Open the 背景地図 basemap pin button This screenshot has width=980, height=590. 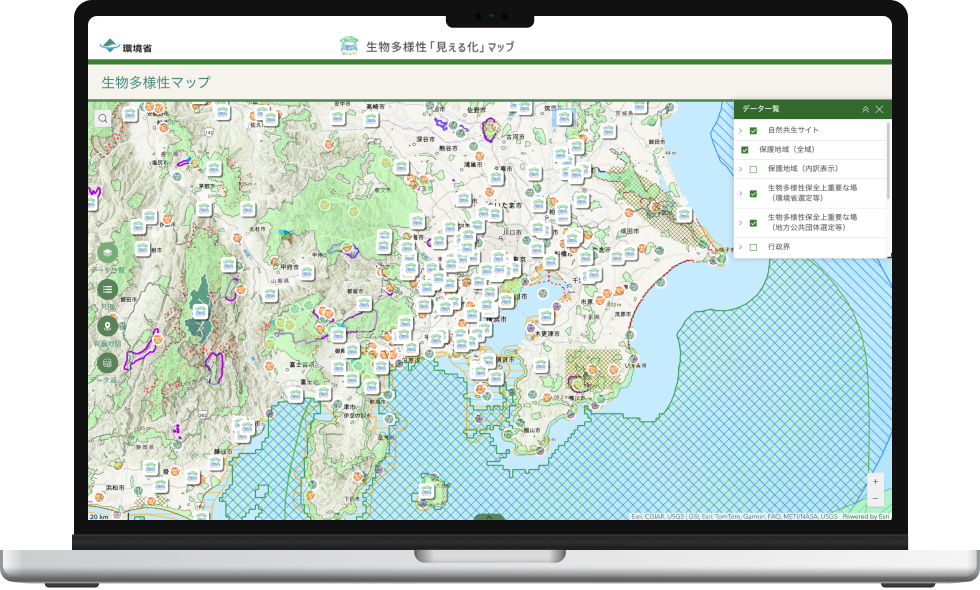(107, 326)
